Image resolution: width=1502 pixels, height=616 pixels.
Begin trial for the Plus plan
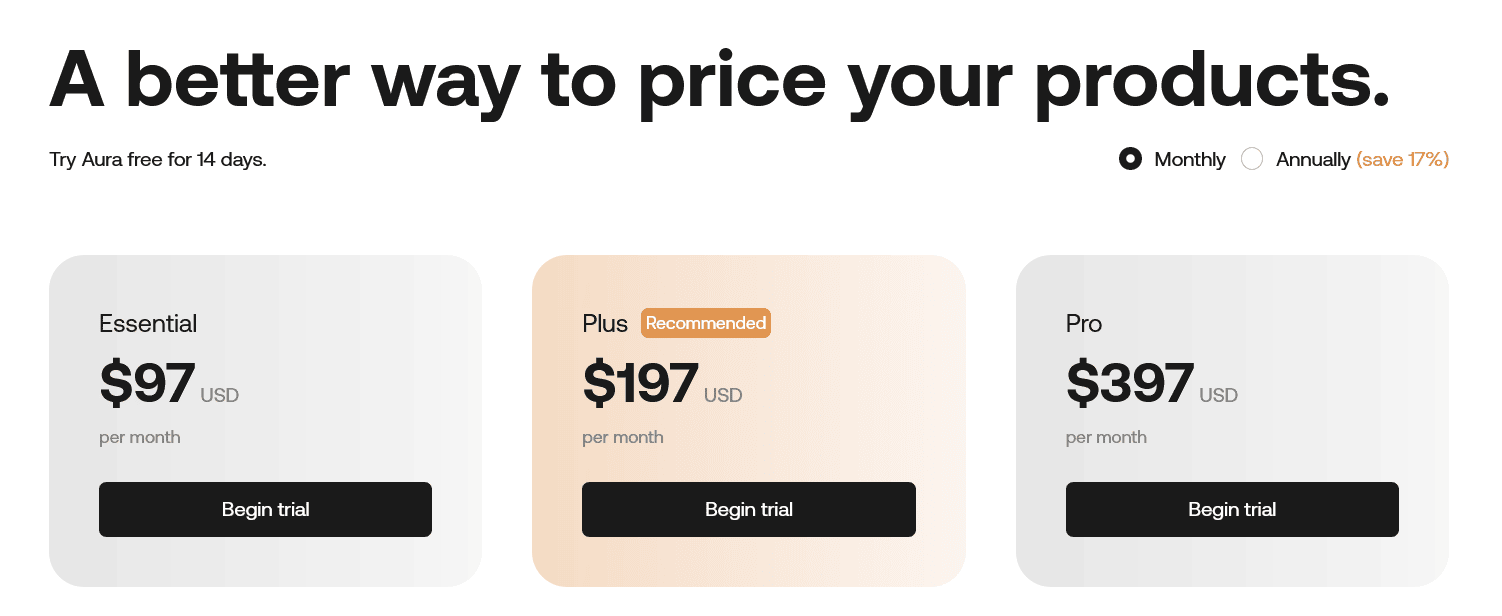click(748, 509)
